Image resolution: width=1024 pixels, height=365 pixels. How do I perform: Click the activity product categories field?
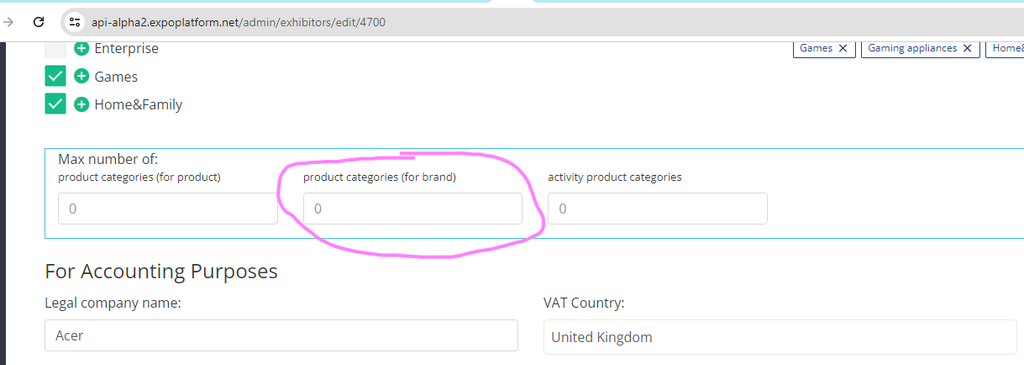click(x=658, y=209)
